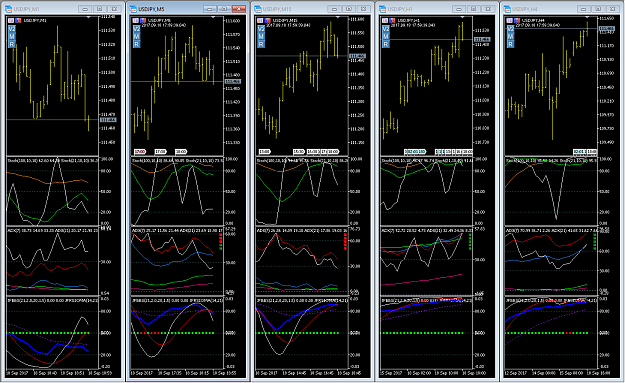Click the M button on the H1 chart
This screenshot has height=383, width=625.
(x=386, y=37)
